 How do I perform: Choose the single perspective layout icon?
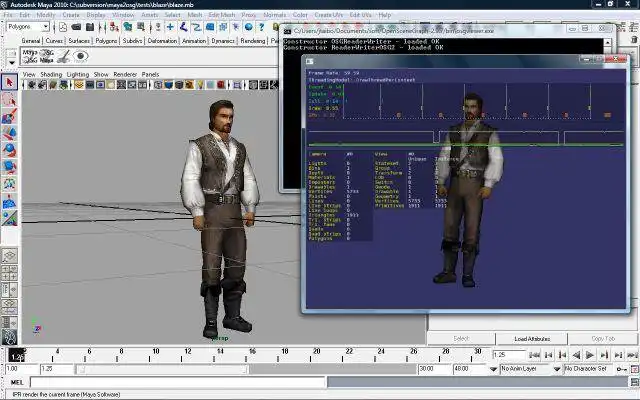click(9, 255)
